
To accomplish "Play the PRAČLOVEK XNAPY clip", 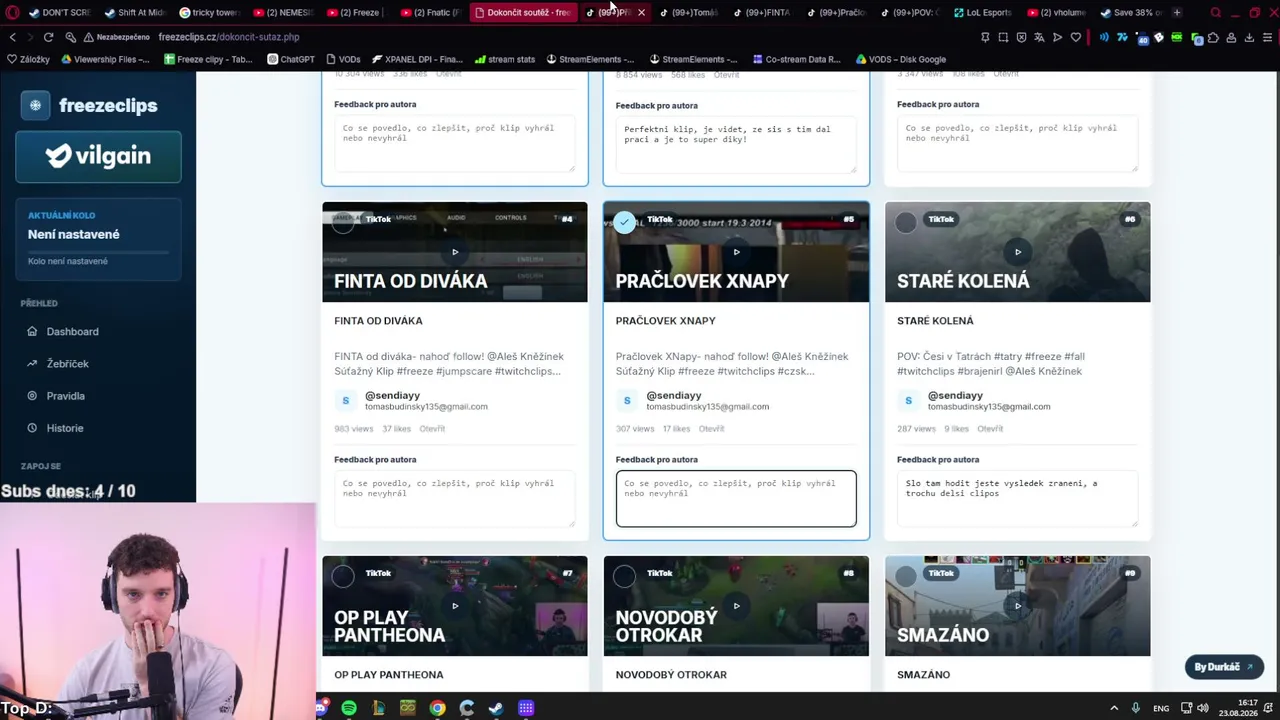I will 736,252.
